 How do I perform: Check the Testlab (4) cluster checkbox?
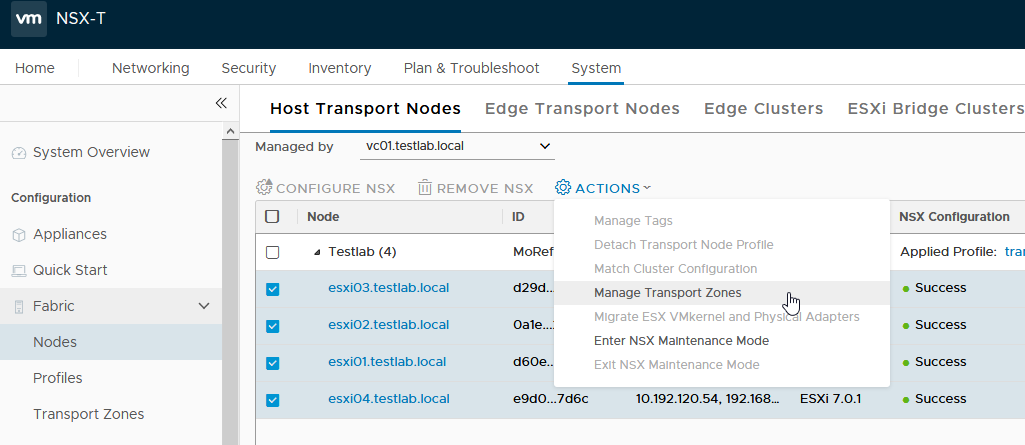(273, 252)
